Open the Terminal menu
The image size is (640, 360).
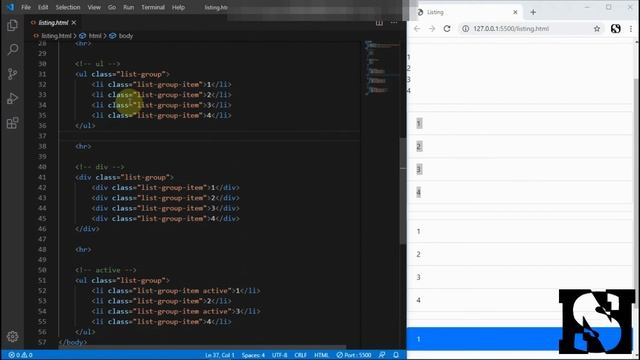(153, 7)
